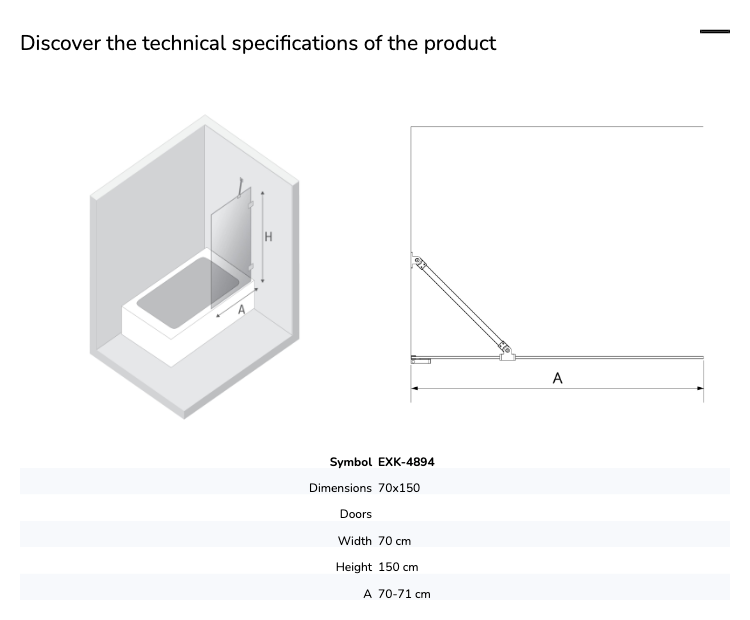Click the upper wall hinge bracket in drawing
The width and height of the screenshot is (750, 620).
pyautogui.click(x=419, y=261)
